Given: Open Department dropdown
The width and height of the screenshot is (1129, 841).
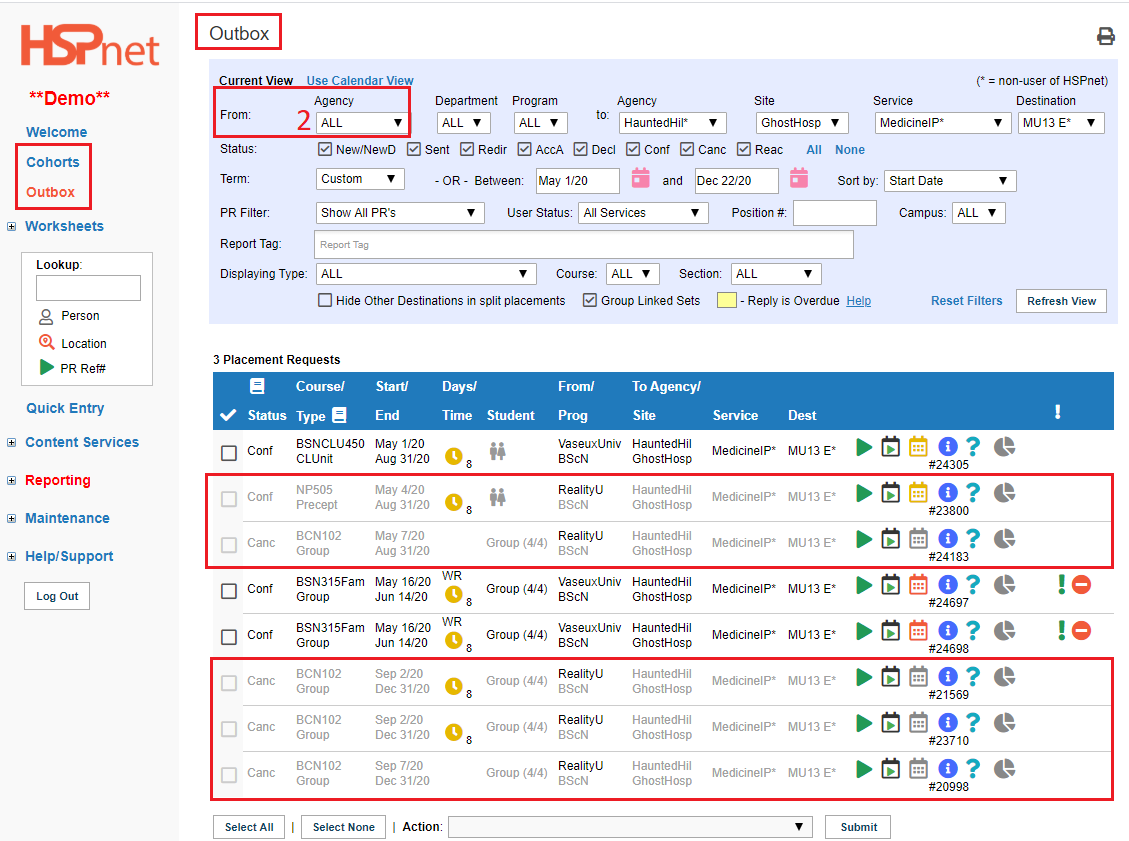Looking at the screenshot, I should (464, 123).
